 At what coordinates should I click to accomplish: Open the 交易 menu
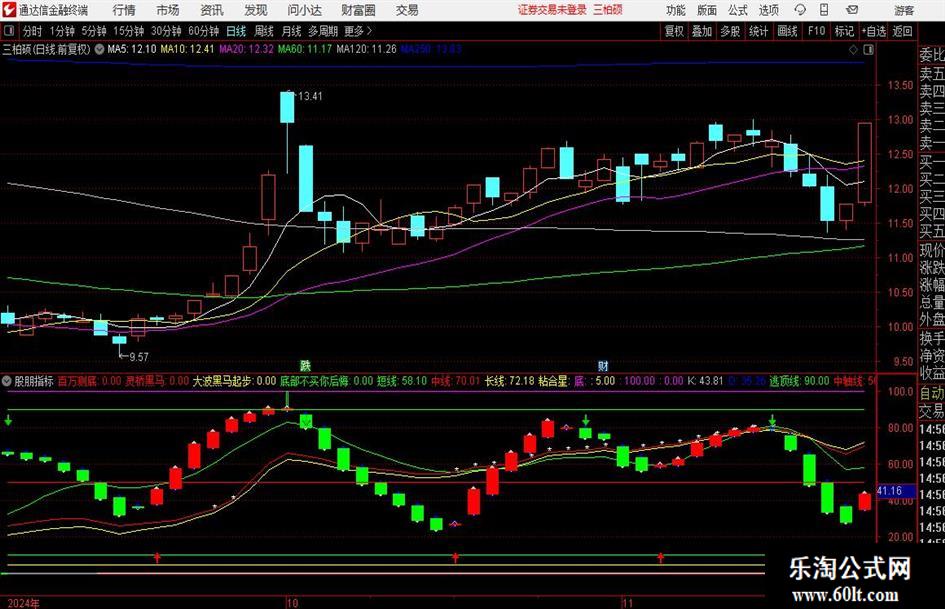(407, 10)
